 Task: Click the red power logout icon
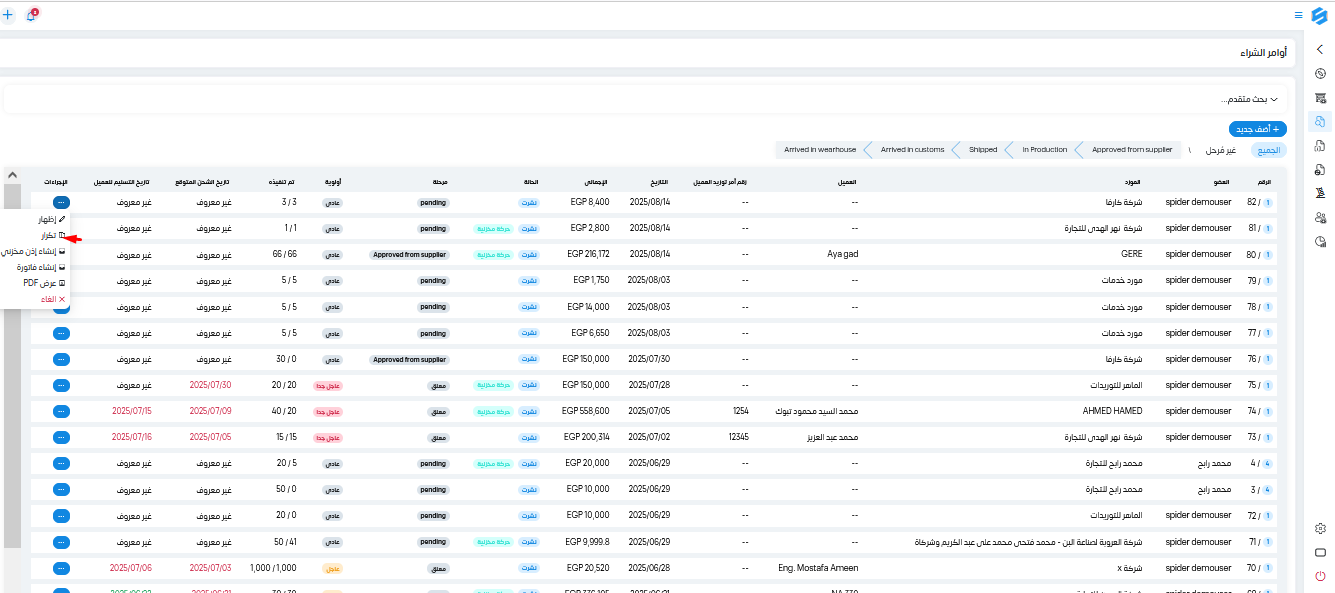click(x=1320, y=576)
